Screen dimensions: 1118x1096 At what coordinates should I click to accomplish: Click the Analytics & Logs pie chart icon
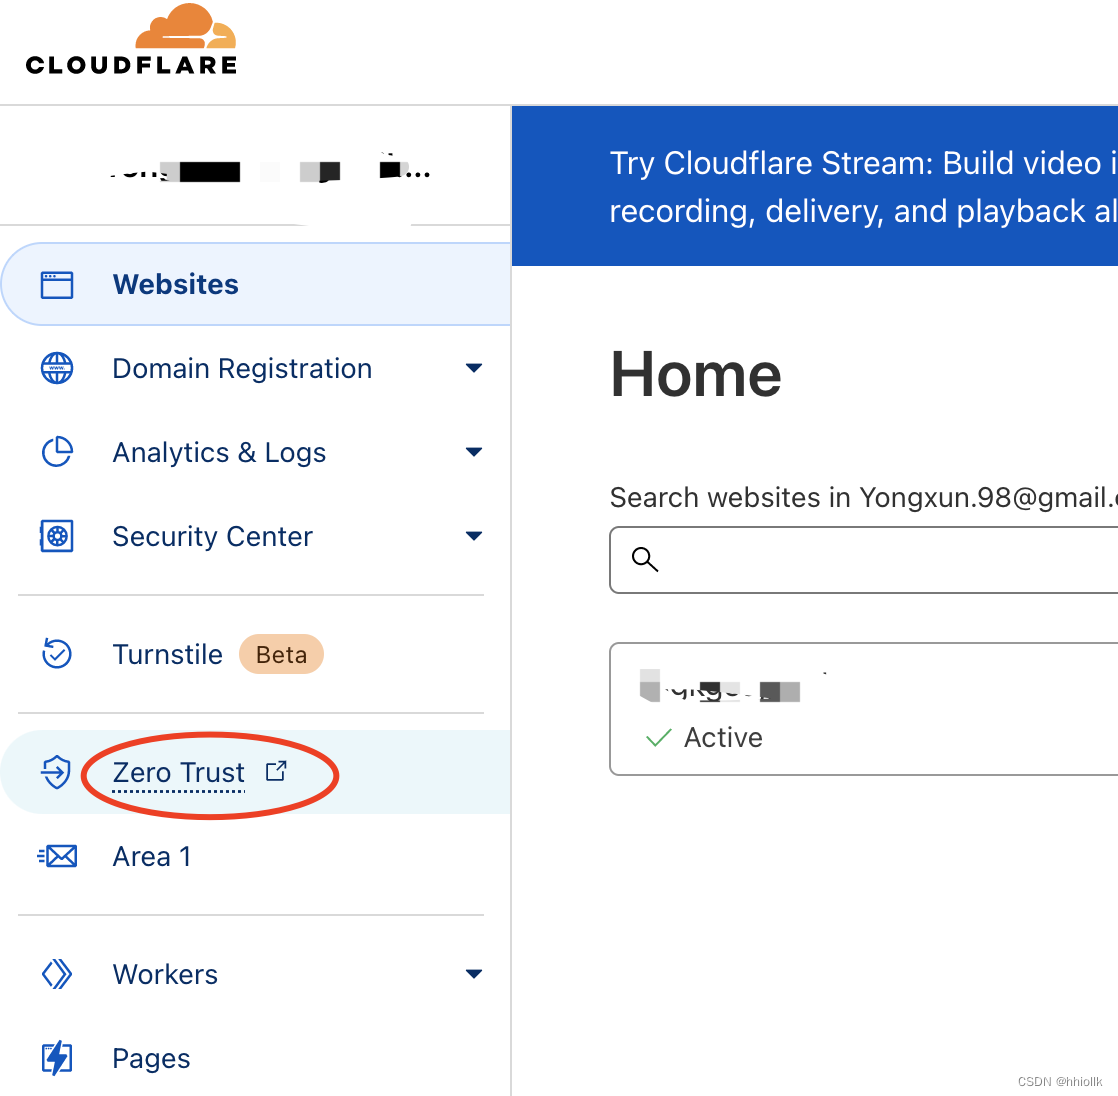(x=57, y=452)
